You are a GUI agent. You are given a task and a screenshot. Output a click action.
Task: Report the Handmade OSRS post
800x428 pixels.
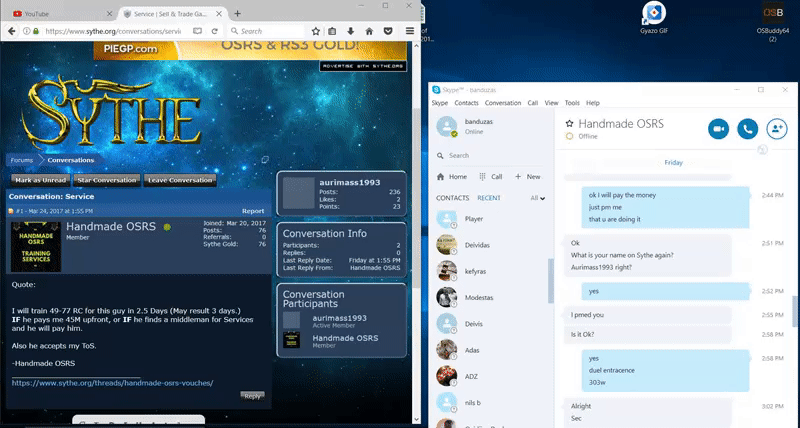click(x=253, y=211)
